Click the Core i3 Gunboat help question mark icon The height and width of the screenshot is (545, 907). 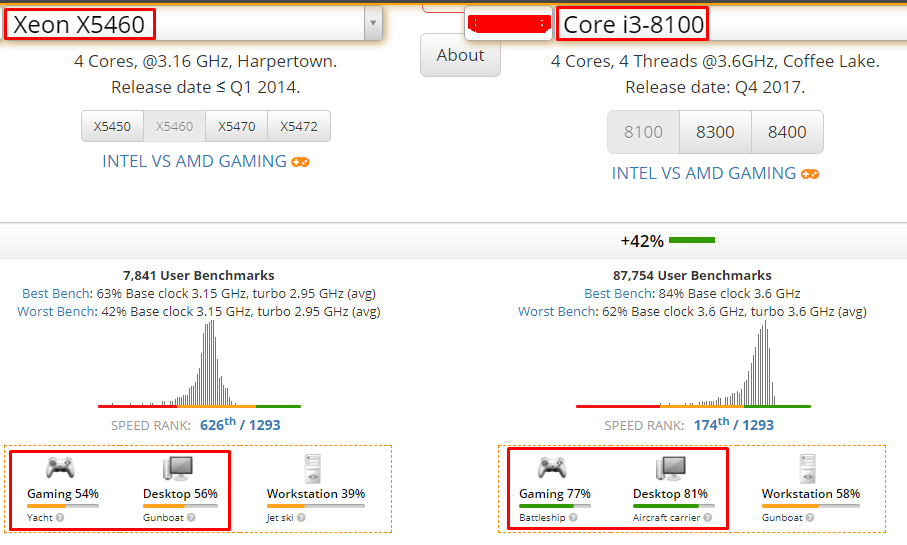[x=810, y=518]
